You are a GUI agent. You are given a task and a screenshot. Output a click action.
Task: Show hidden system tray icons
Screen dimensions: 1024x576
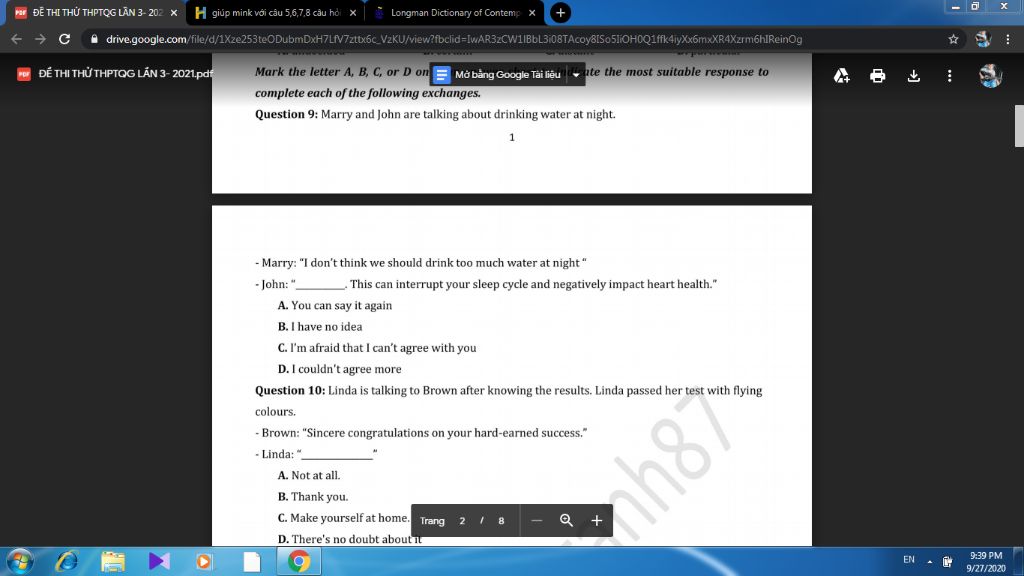pyautogui.click(x=929, y=561)
